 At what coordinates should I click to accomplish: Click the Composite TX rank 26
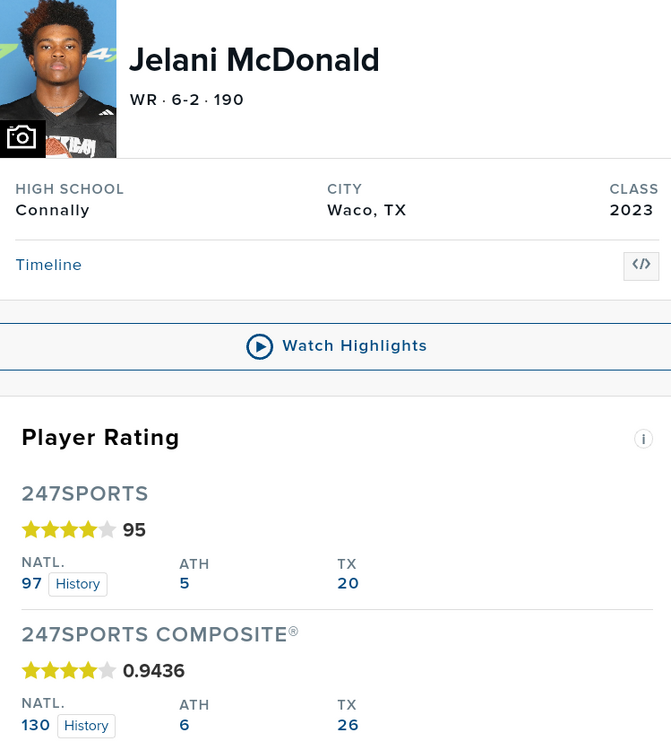pos(348,725)
